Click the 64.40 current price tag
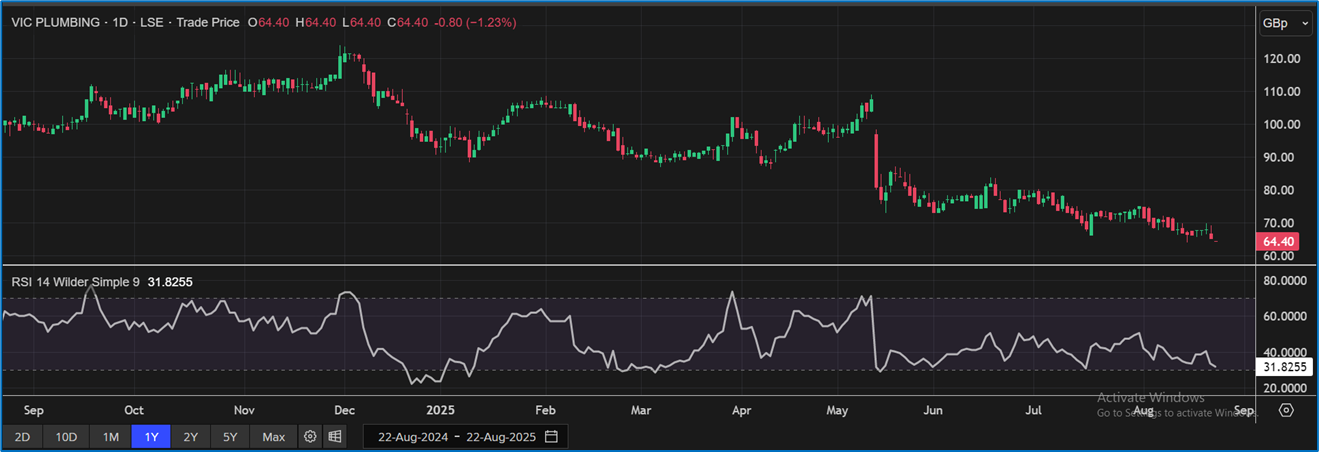This screenshot has width=1319, height=452. [1280, 241]
